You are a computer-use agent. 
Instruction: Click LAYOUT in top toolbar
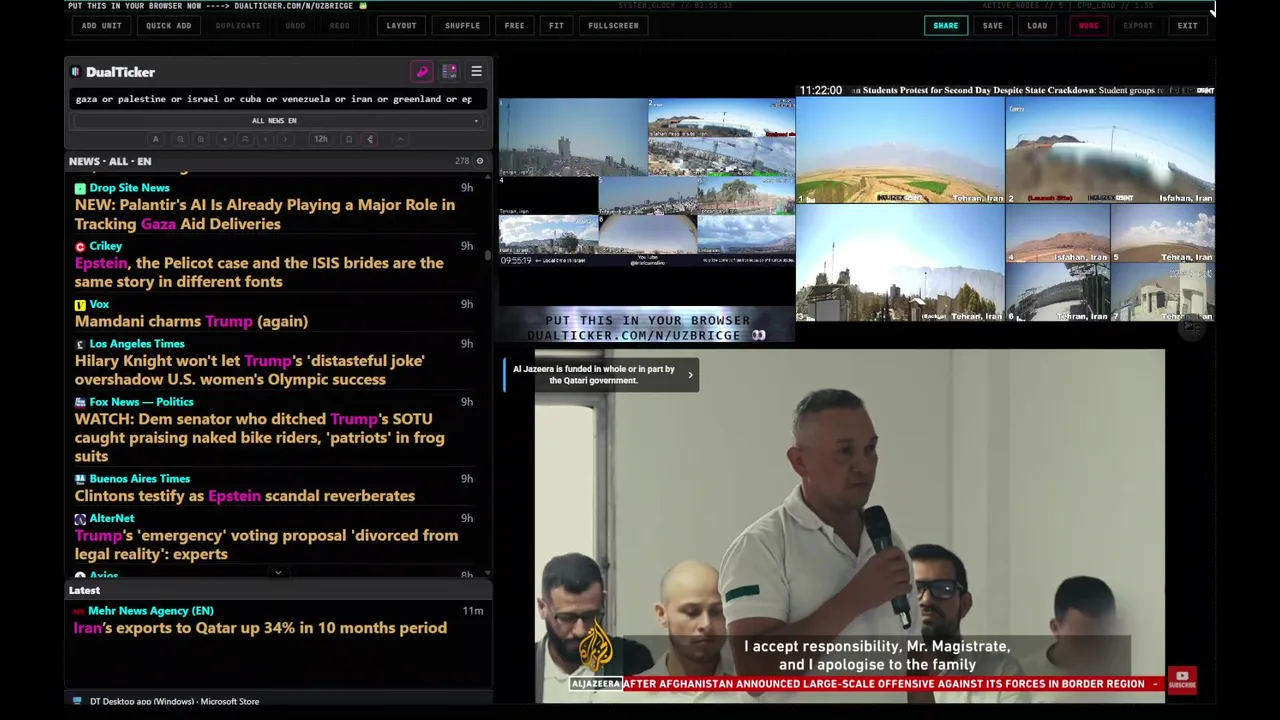pyautogui.click(x=401, y=25)
